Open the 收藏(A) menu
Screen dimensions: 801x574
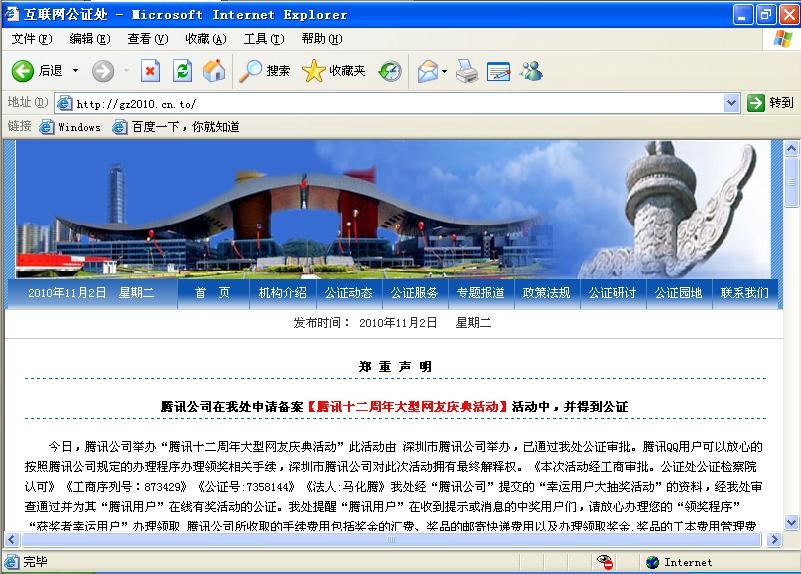206,39
